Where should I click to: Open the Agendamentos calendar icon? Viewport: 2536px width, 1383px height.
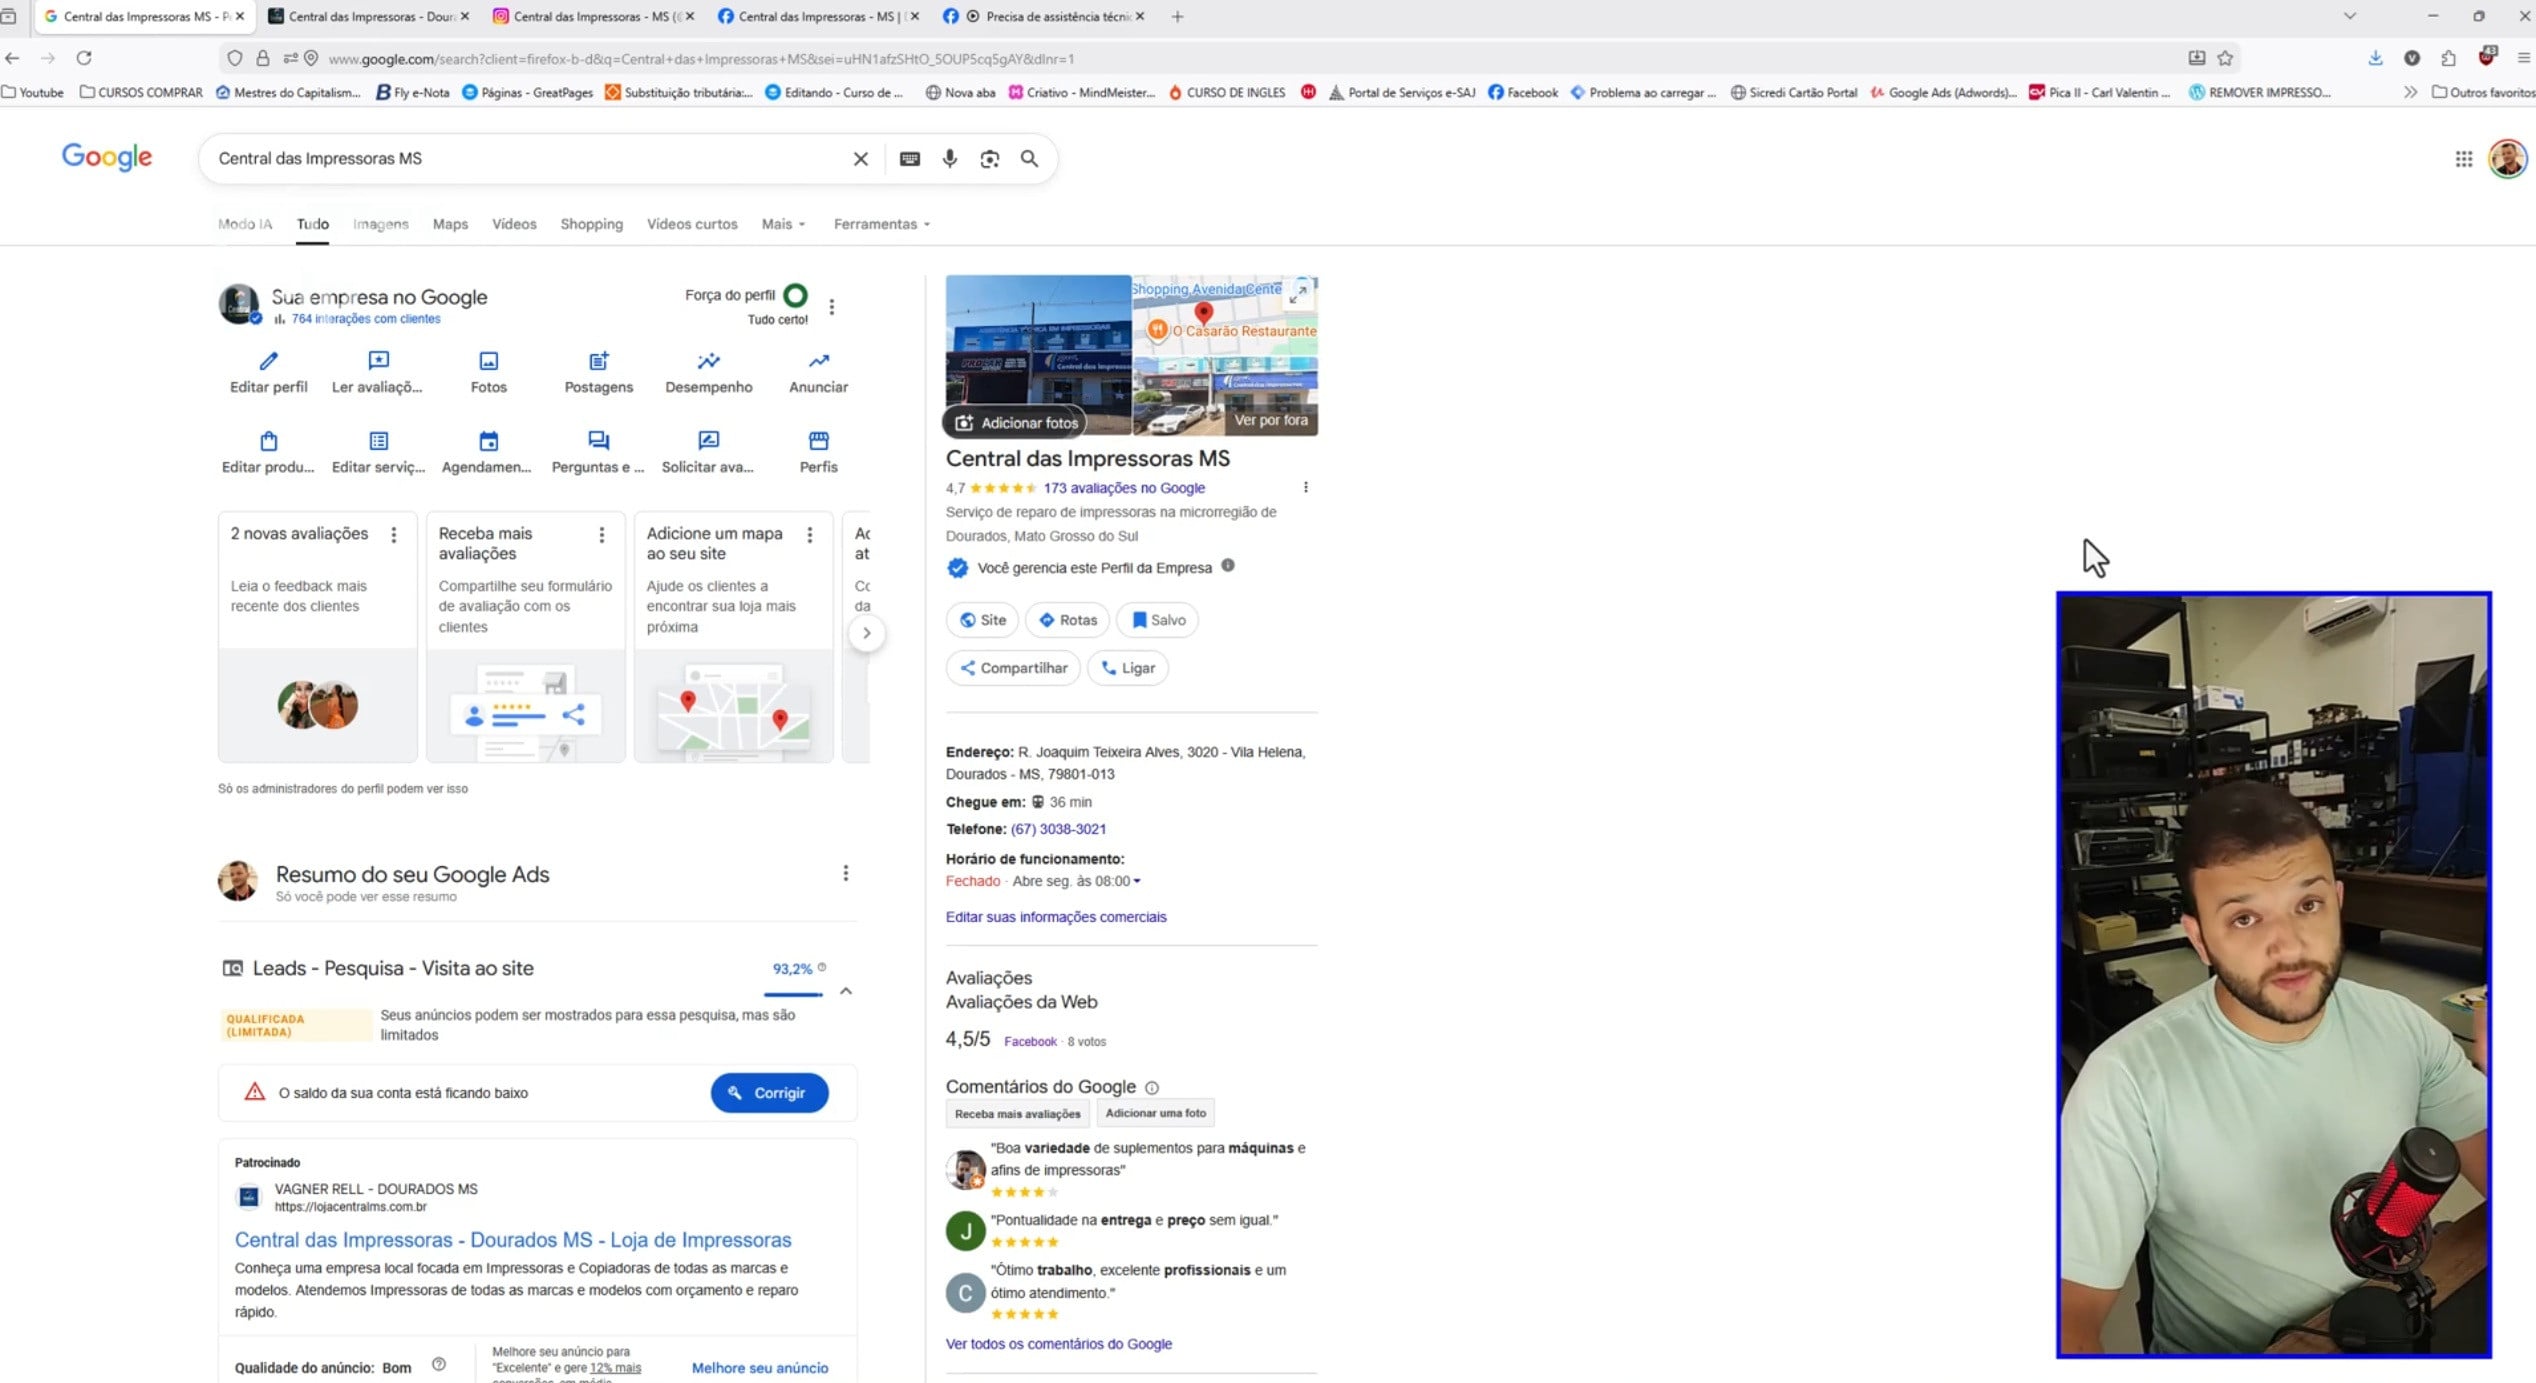[x=488, y=441]
